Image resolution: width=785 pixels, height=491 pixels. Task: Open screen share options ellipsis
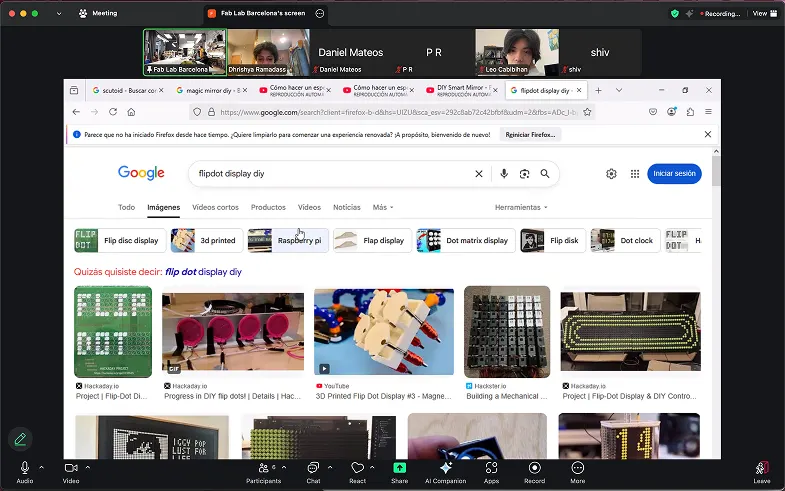[x=320, y=14]
